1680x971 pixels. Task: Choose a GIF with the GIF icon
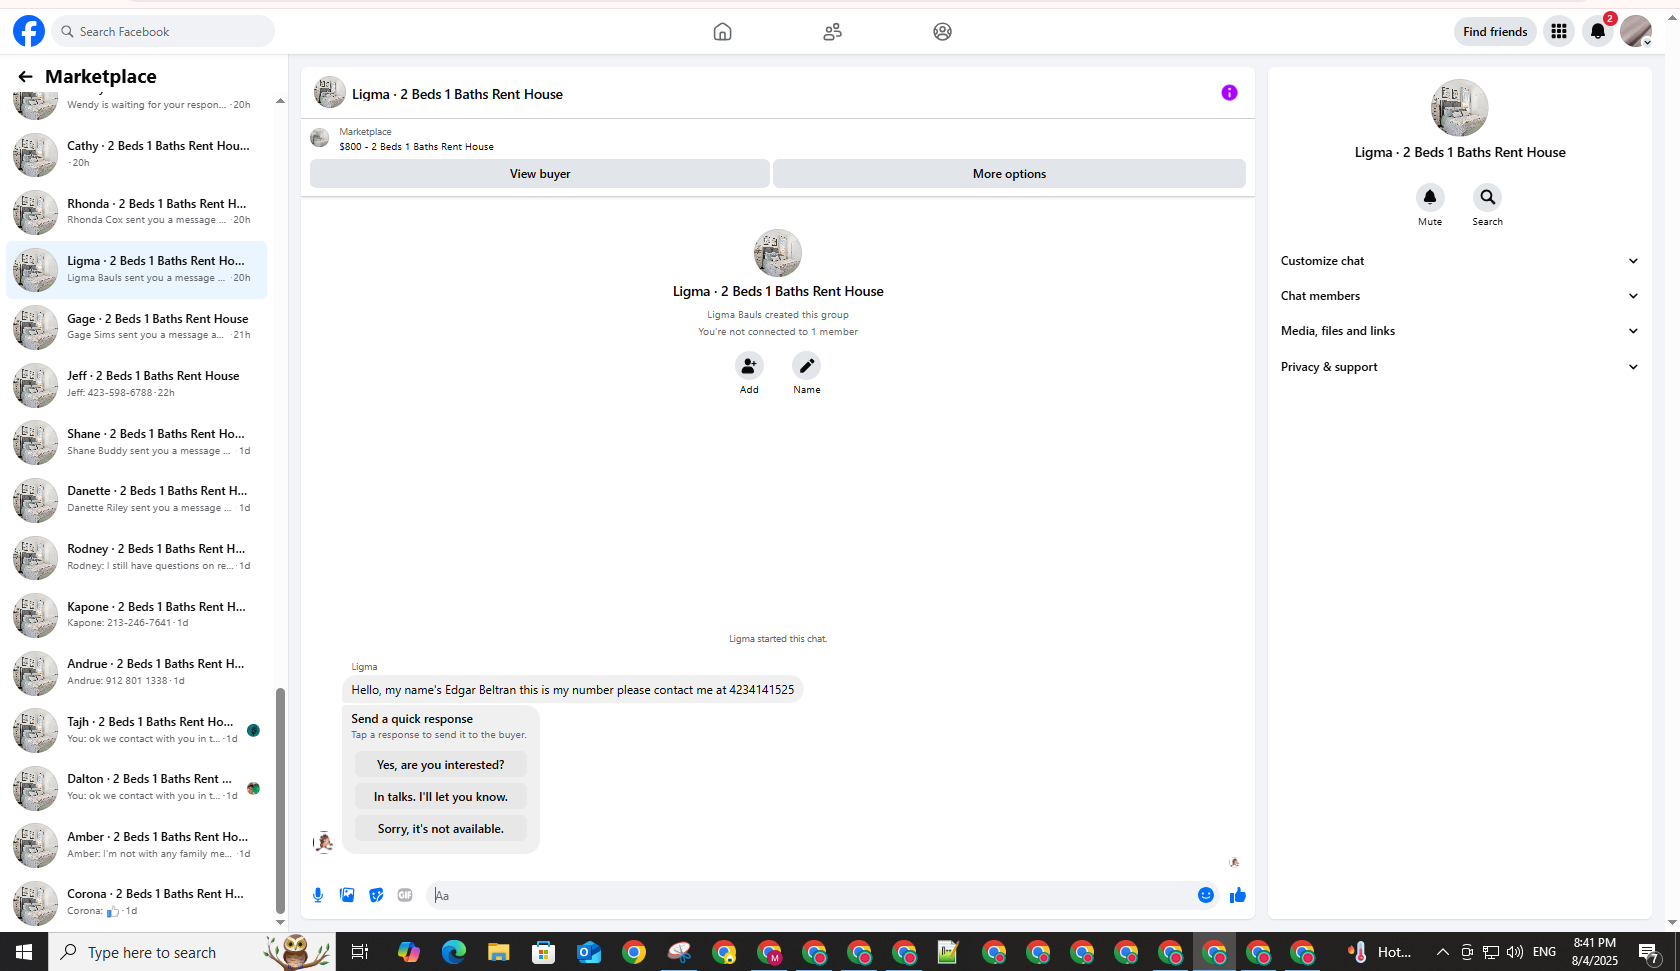(405, 895)
